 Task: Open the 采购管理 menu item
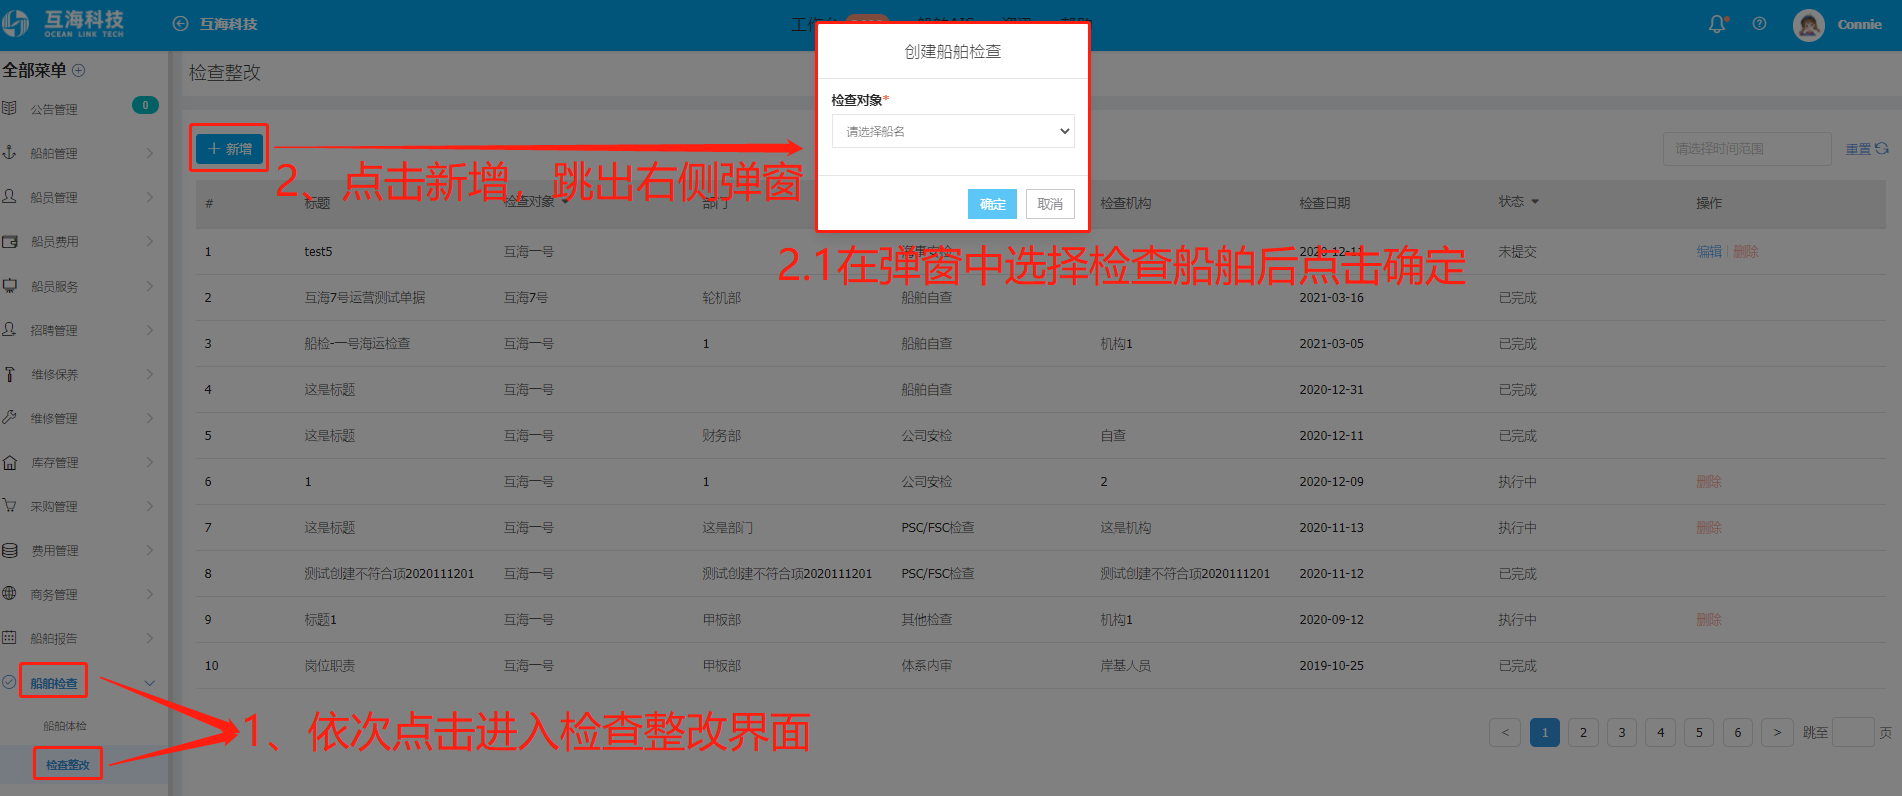click(x=54, y=507)
